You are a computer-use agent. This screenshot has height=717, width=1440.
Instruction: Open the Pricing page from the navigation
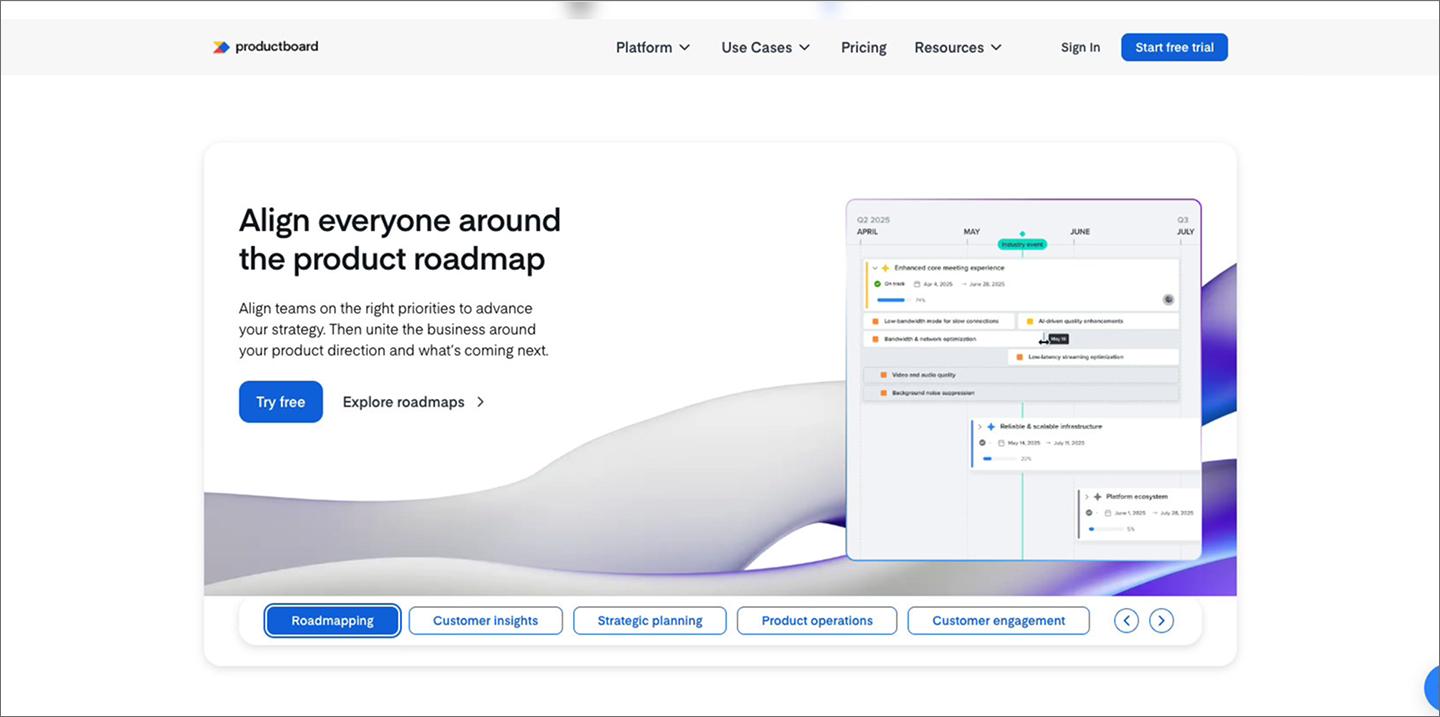(862, 47)
